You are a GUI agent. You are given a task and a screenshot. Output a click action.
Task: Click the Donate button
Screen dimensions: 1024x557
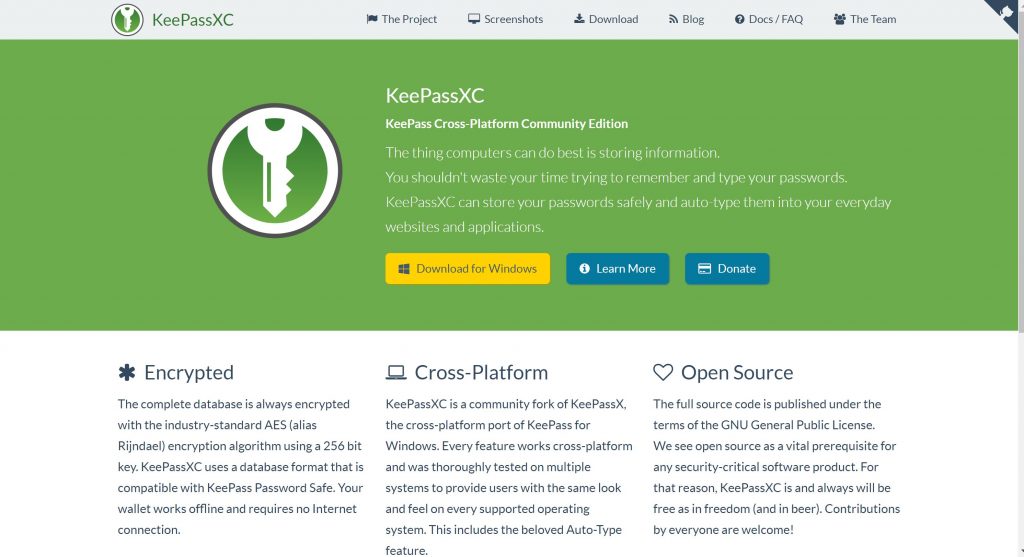tap(727, 268)
